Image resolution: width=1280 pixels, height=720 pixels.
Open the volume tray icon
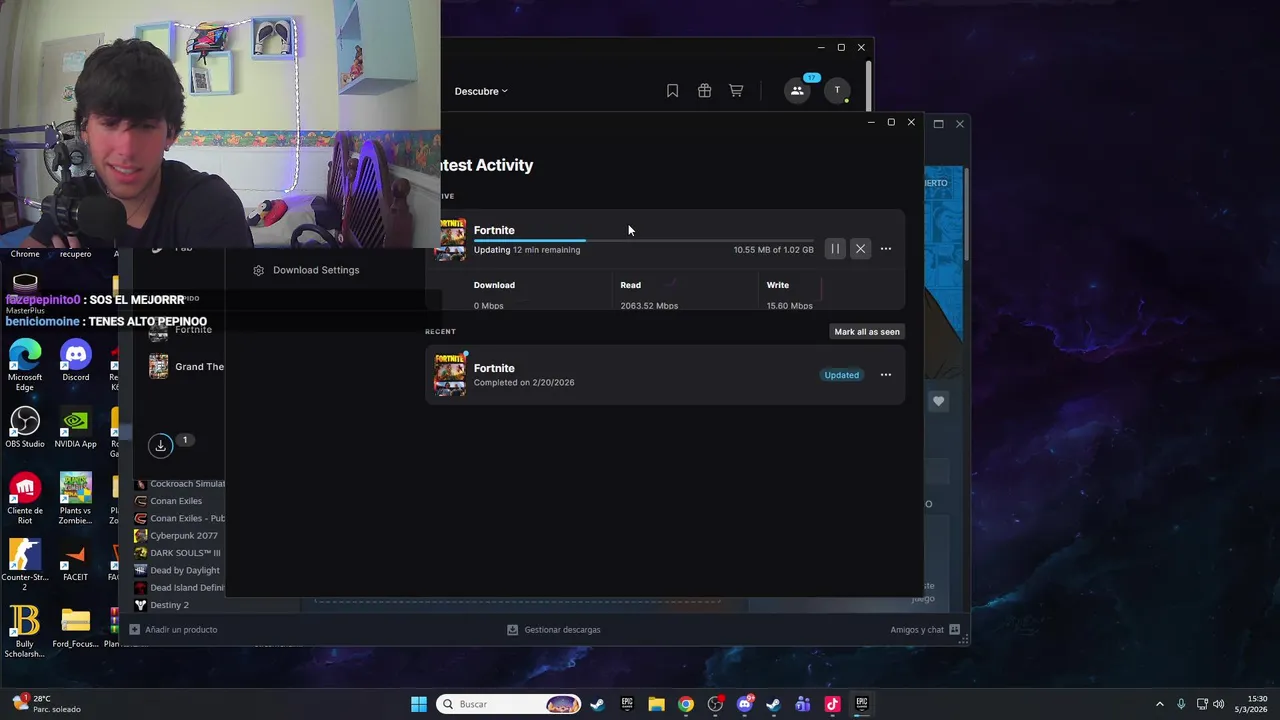pos(1218,704)
